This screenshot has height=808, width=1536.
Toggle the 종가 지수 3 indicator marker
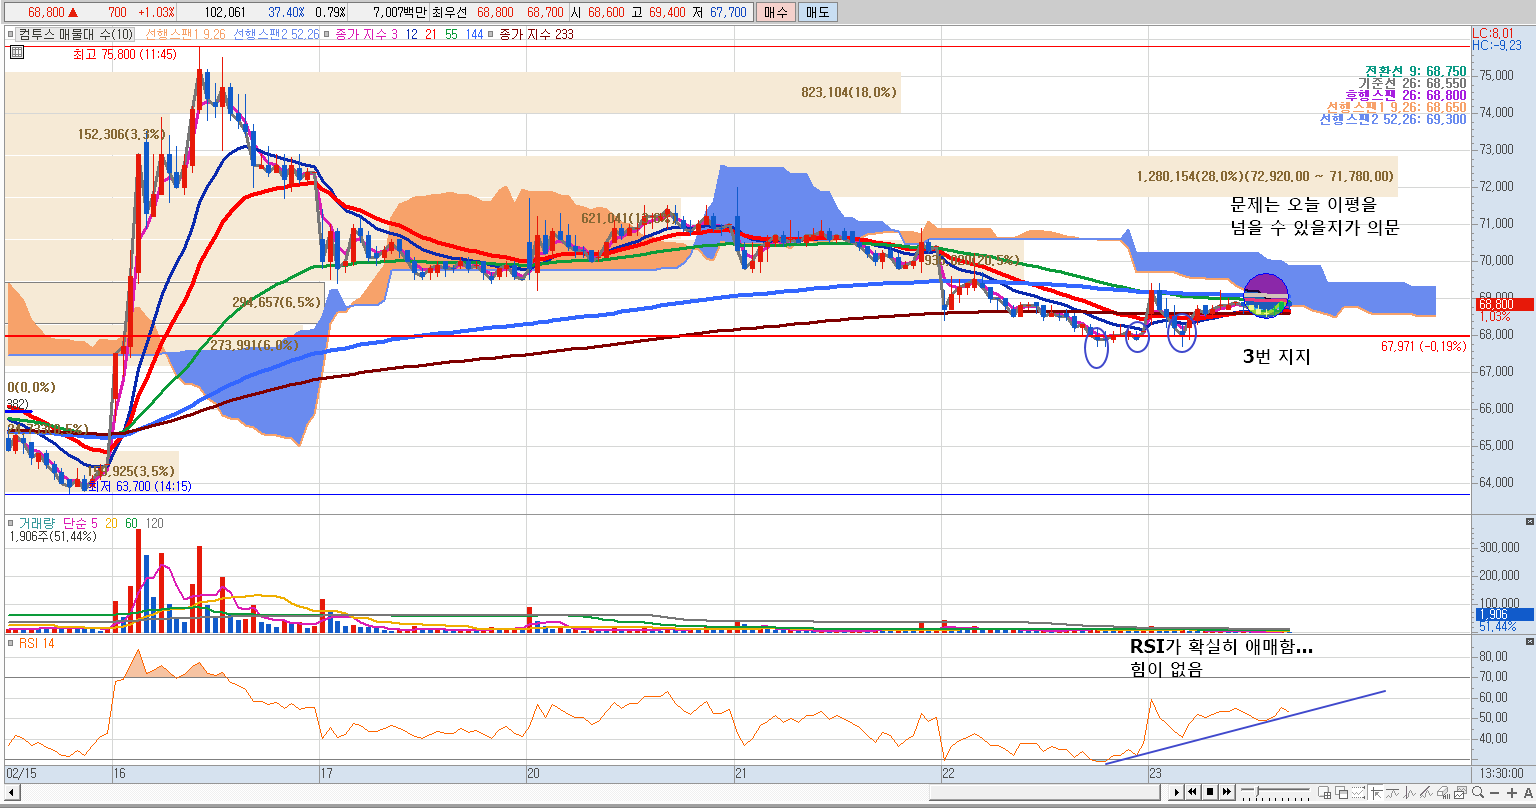327,34
